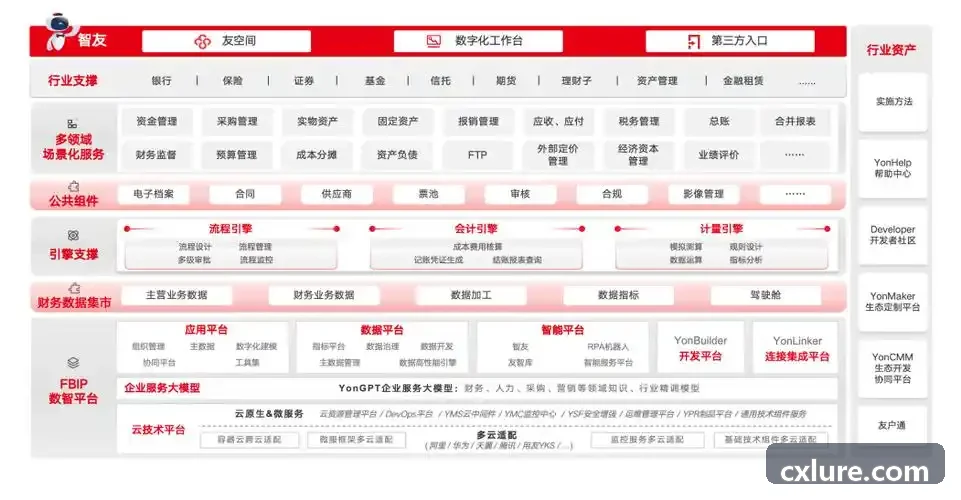Screen dimensions: 961x500
Task: Click the 主营业务数据 box
Action: pyautogui.click(x=177, y=295)
